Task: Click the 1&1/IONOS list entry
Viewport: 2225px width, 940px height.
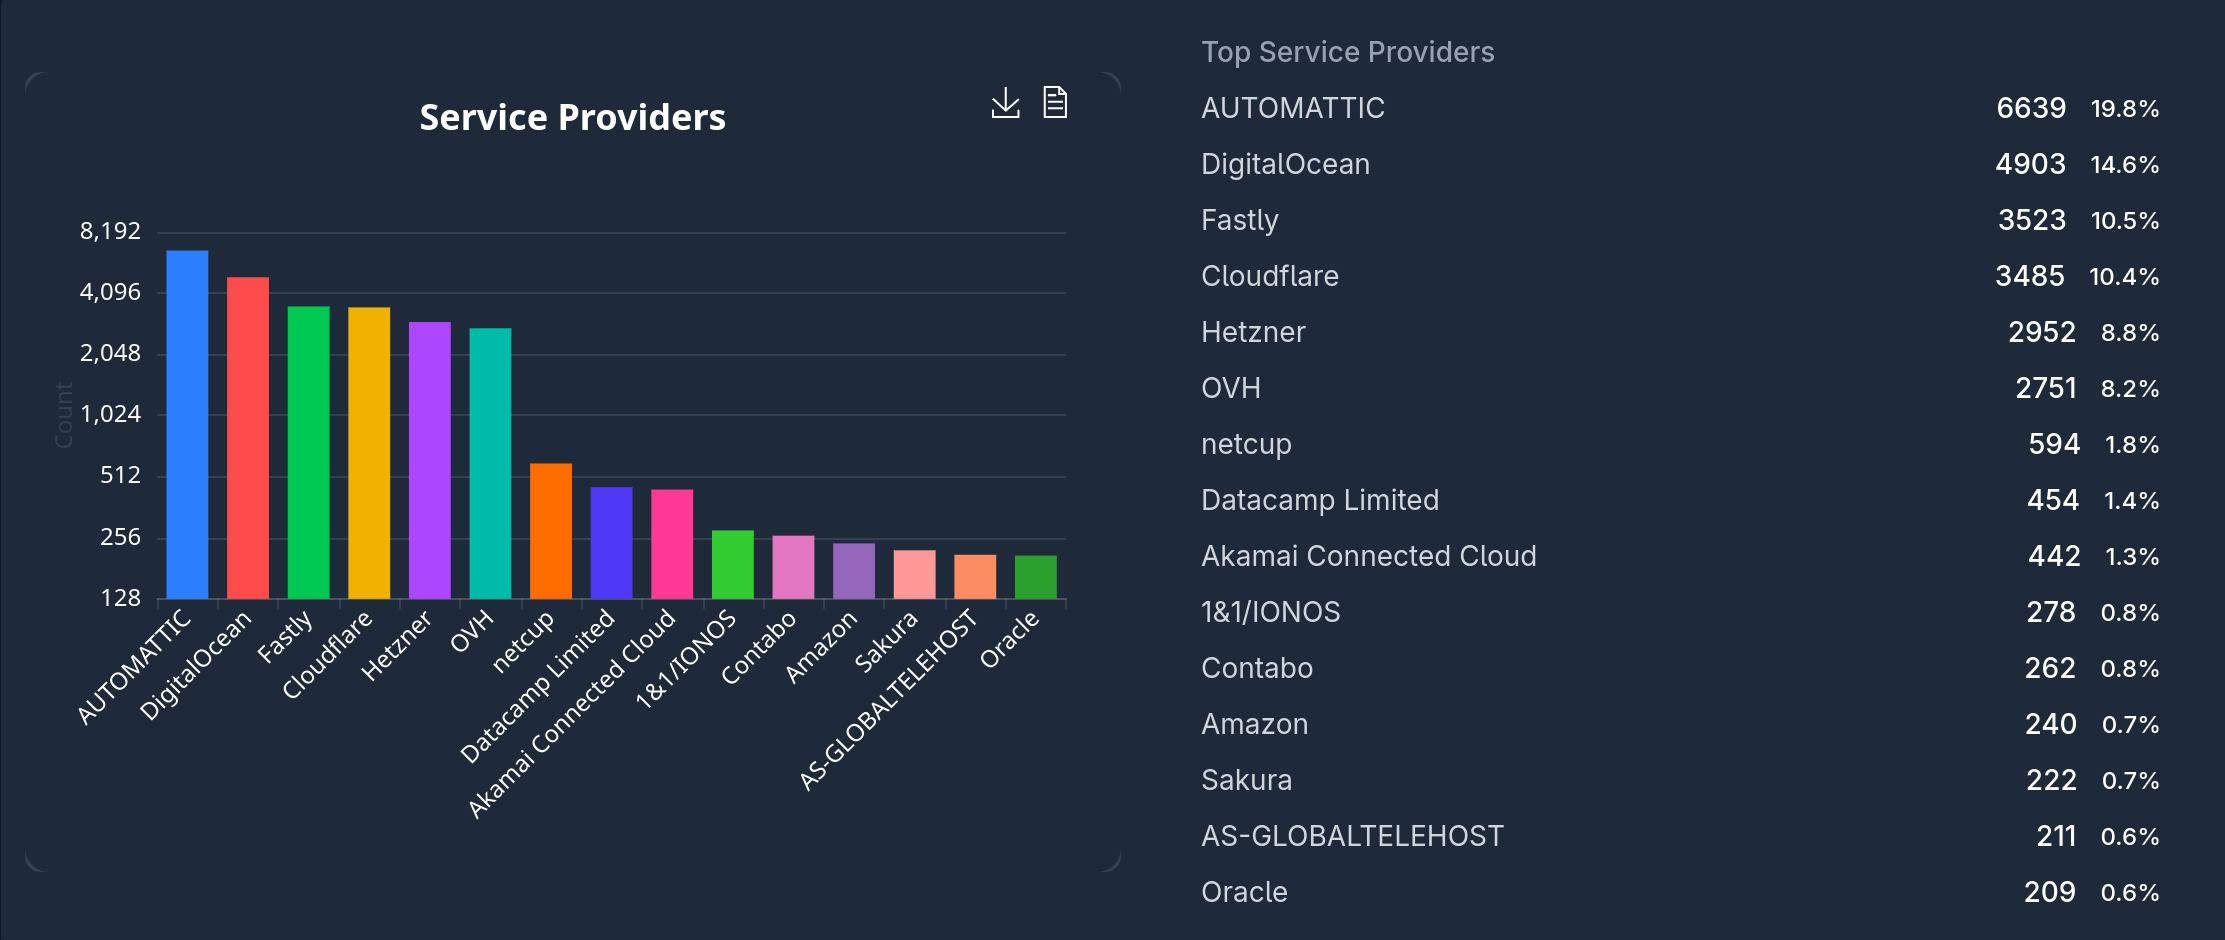Action: tap(1270, 612)
